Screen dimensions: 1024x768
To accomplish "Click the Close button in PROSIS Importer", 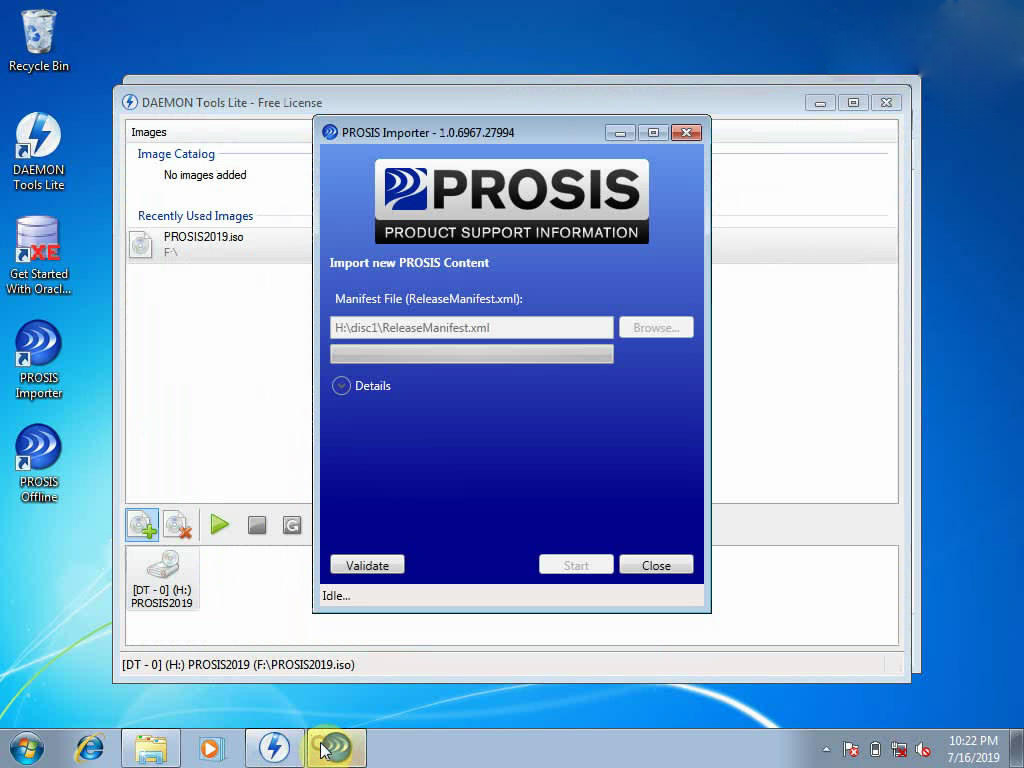I will 656,565.
